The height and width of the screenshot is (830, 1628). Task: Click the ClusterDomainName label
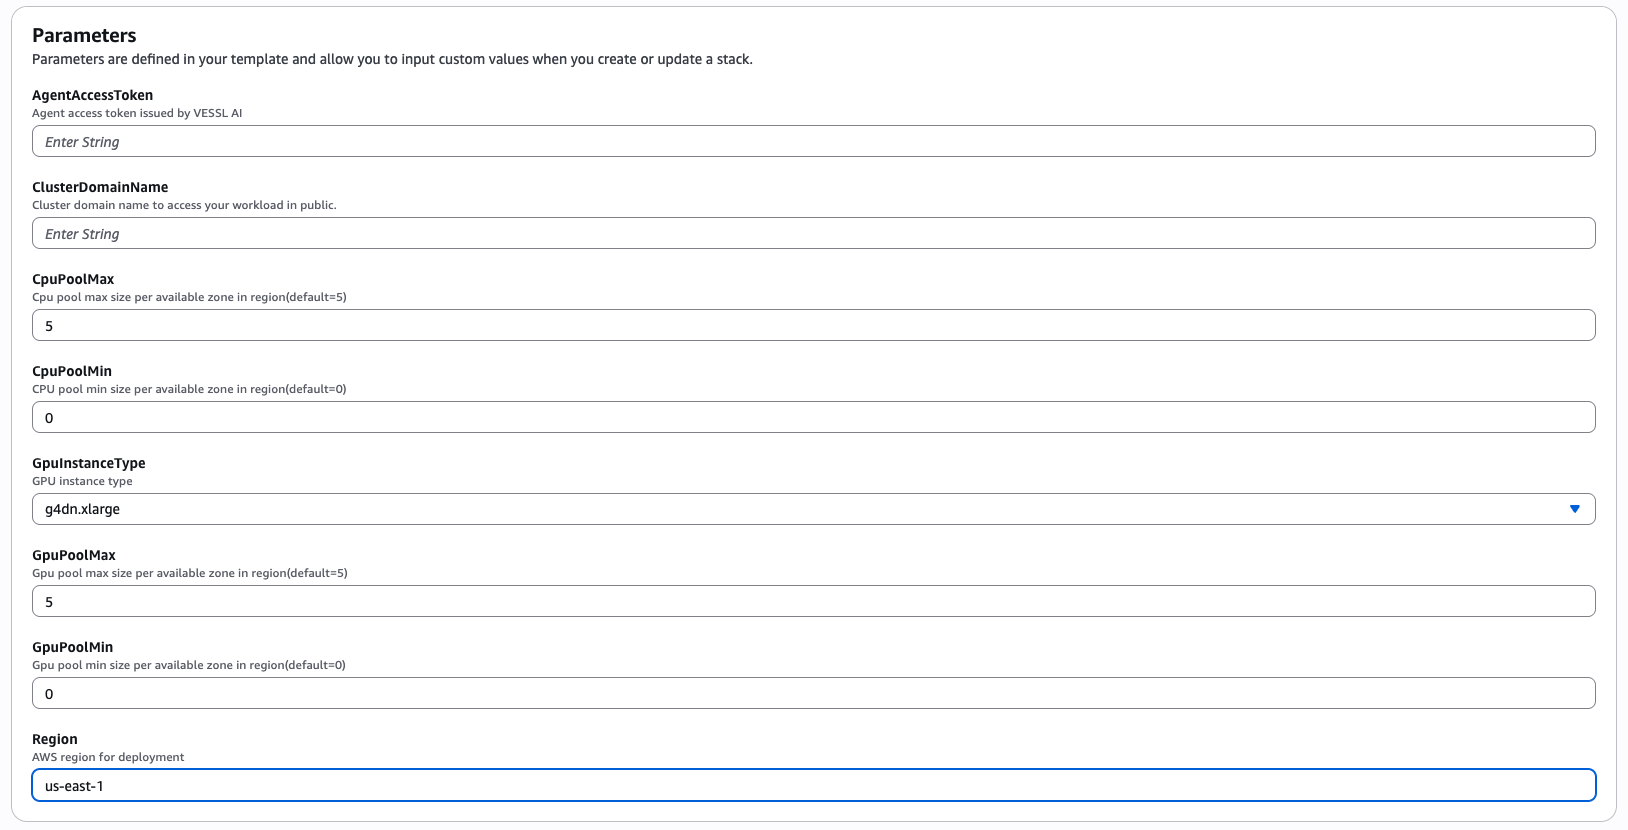coord(100,187)
